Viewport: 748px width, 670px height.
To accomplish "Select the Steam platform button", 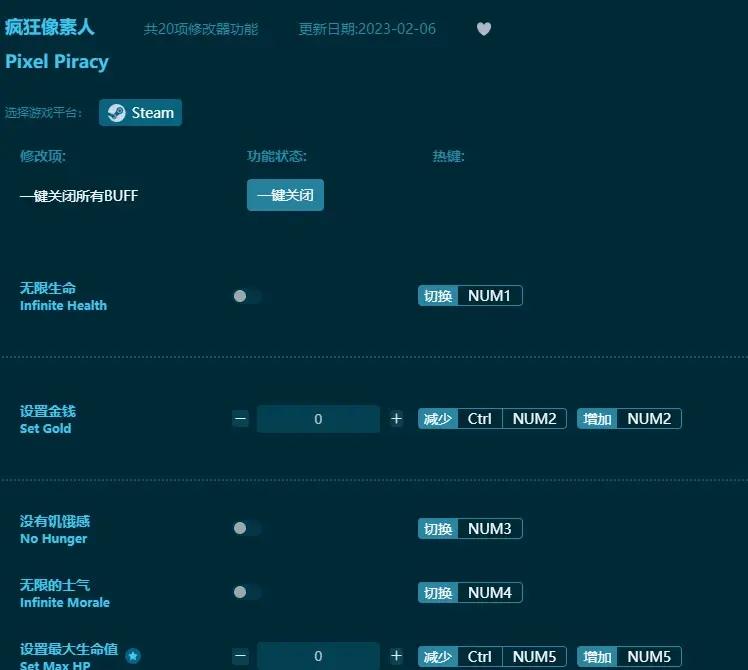I will tap(140, 113).
